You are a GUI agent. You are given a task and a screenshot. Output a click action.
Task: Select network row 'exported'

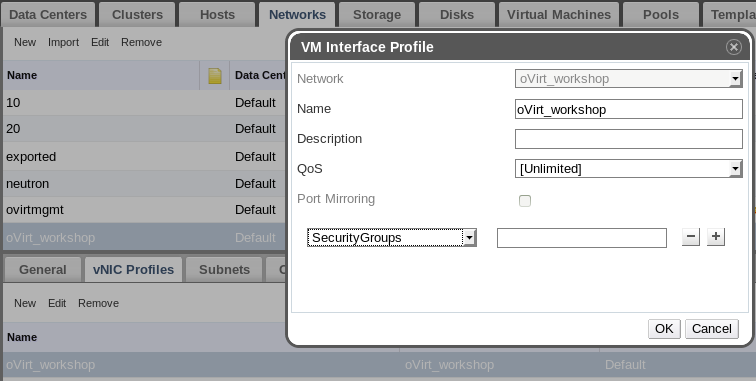coord(145,157)
